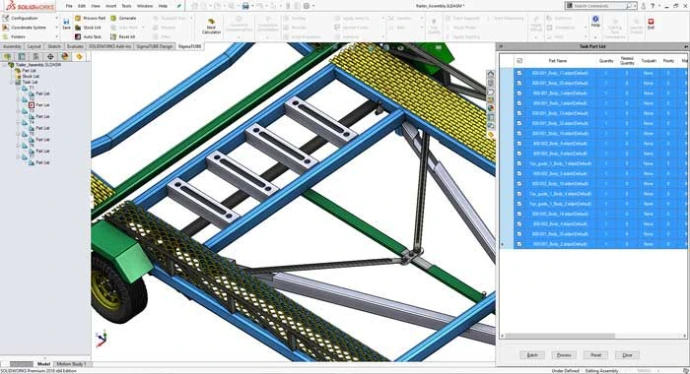Click the Nested Quantity column header
The image size is (690, 374).
pos(627,61)
